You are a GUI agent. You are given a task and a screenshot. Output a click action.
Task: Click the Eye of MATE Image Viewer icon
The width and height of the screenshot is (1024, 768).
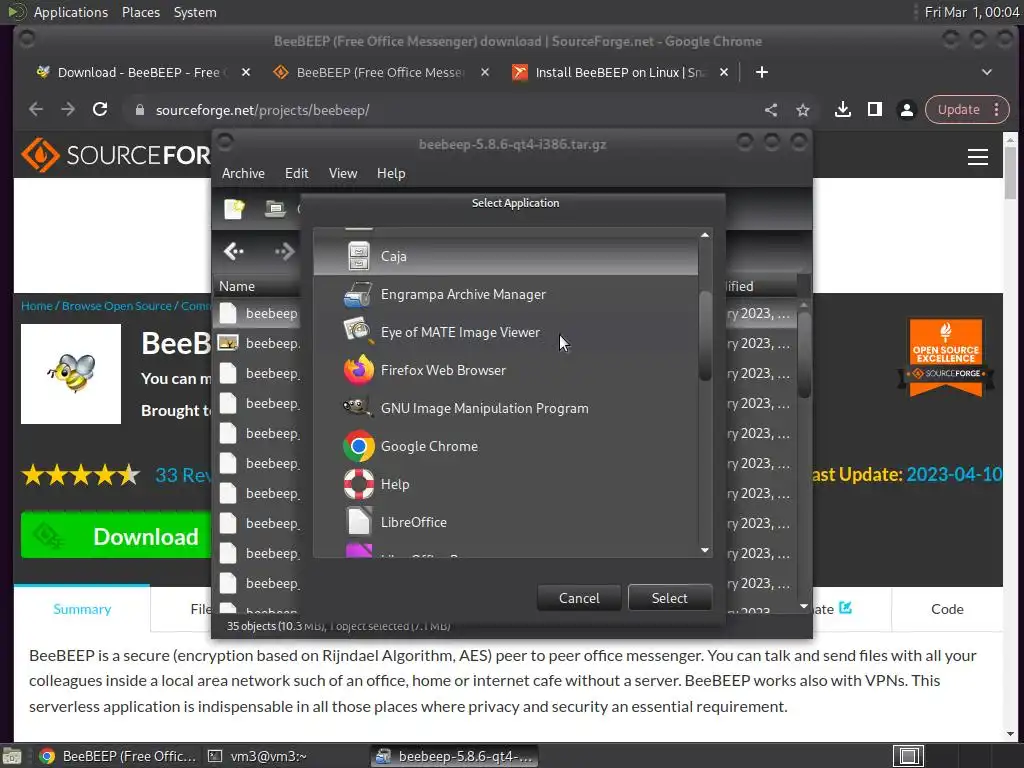[358, 332]
